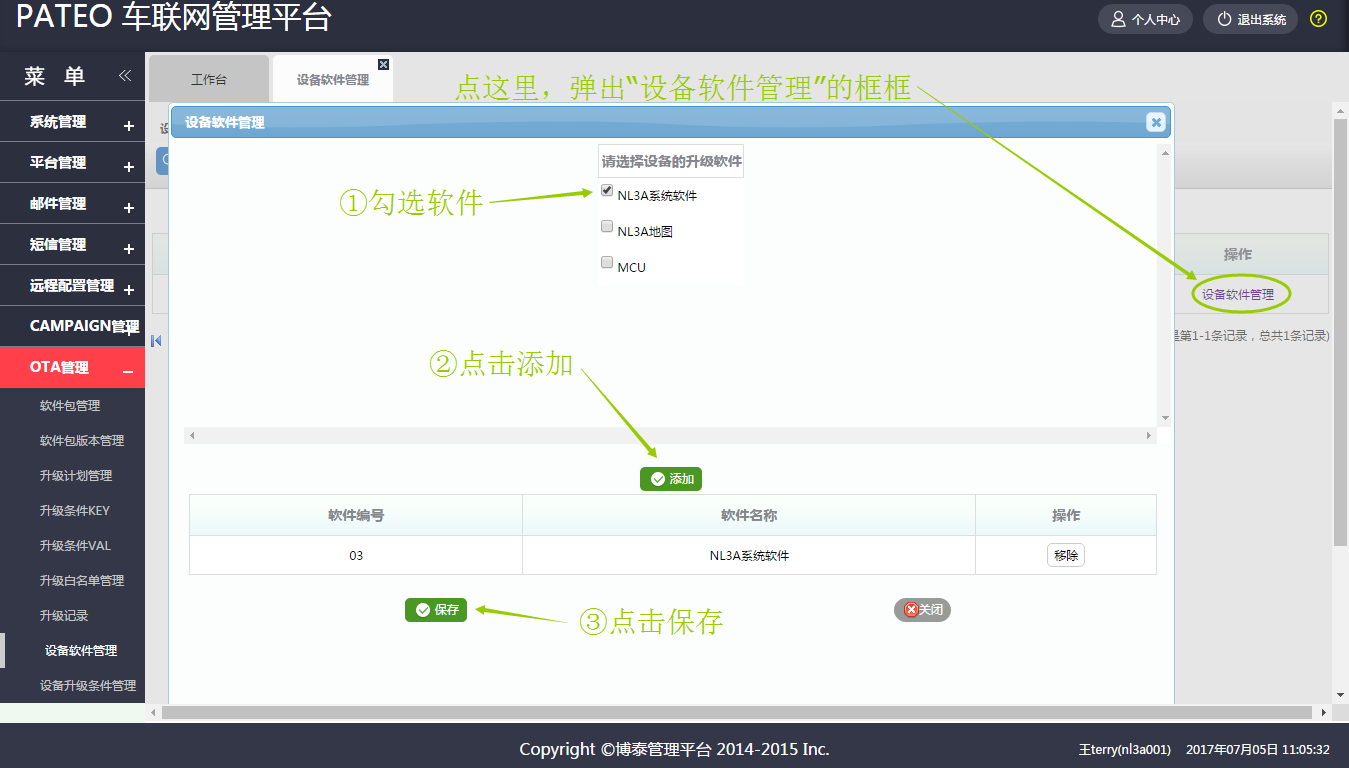Collapse the menu with double-chevron icon
The height and width of the screenshot is (768, 1349).
tap(125, 76)
